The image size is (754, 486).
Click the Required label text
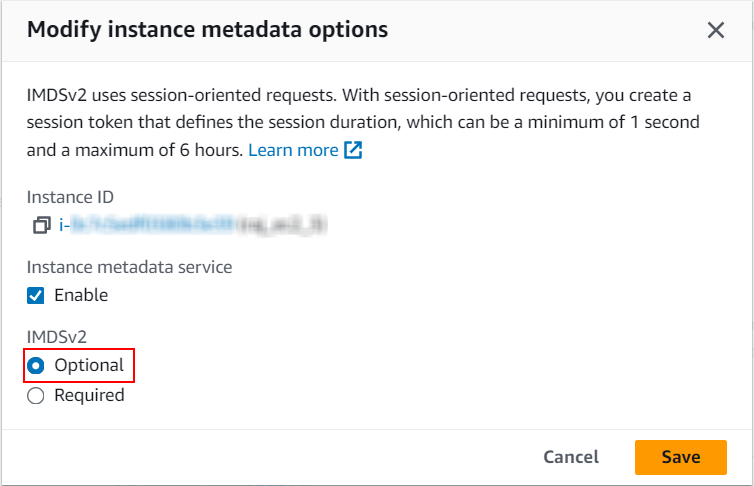click(x=89, y=395)
